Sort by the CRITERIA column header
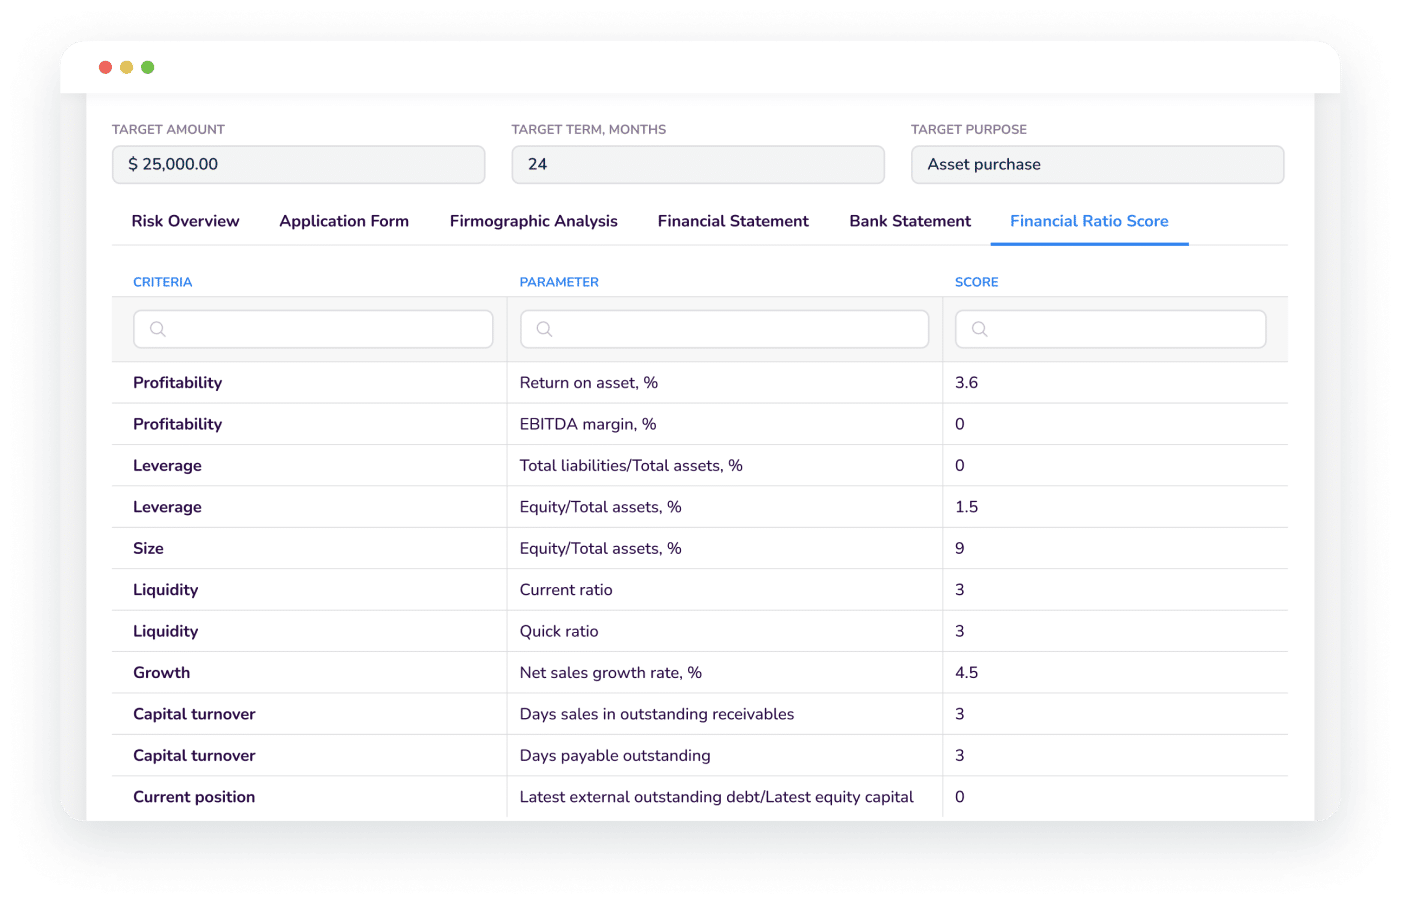This screenshot has width=1401, height=900. (162, 282)
